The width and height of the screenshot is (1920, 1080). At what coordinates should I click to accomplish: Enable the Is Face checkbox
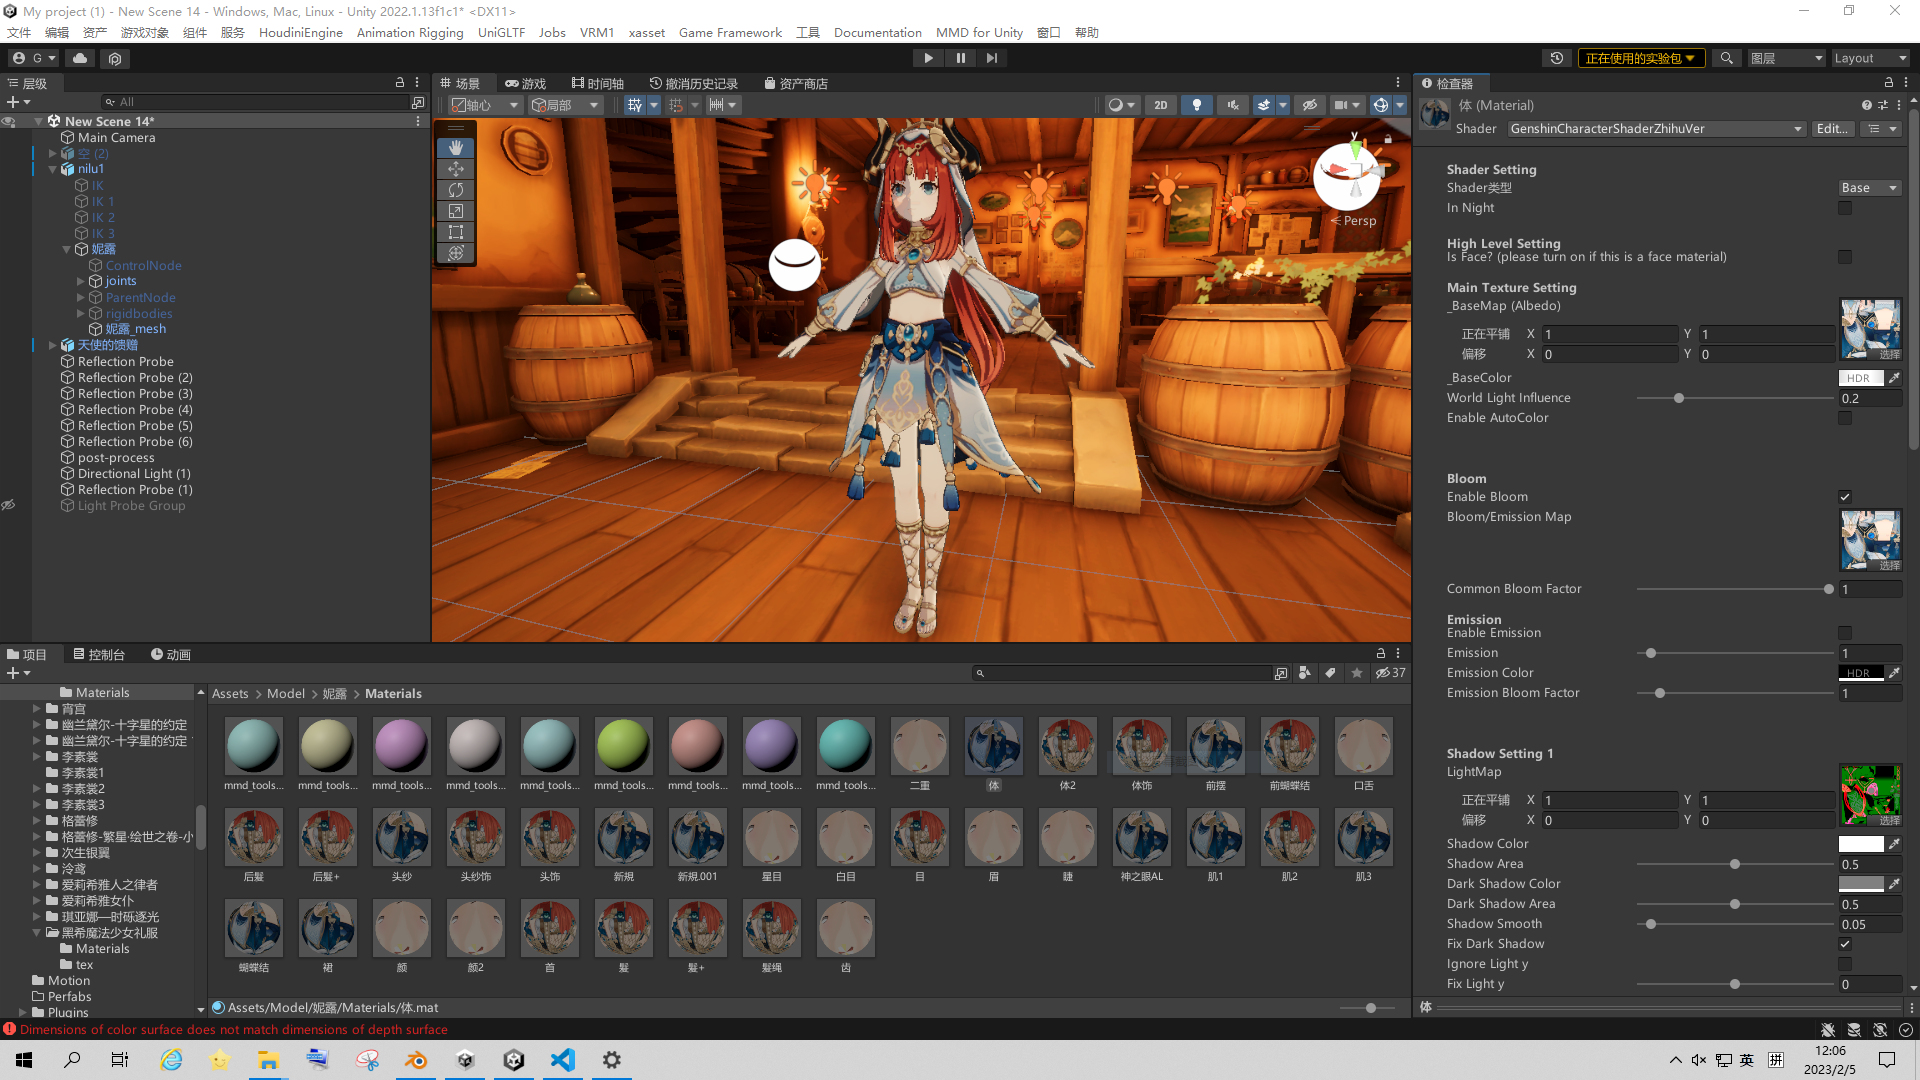[x=1844, y=257]
